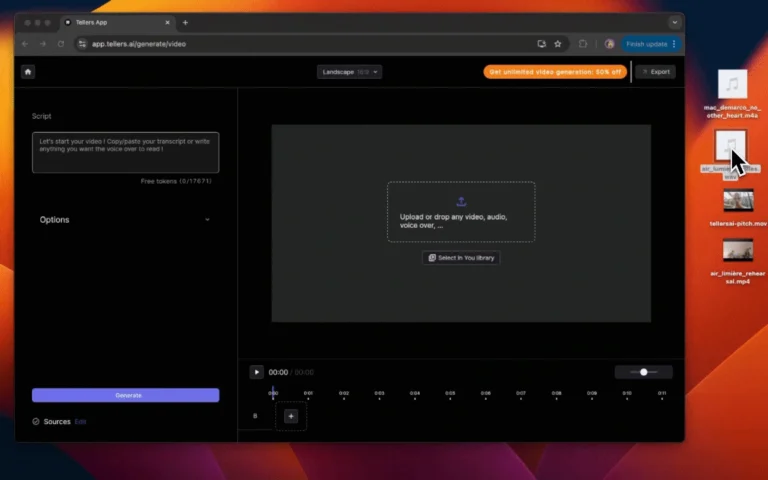Open the Landscape 16:9 format dropdown
Image resolution: width=768 pixels, height=480 pixels.
click(349, 72)
